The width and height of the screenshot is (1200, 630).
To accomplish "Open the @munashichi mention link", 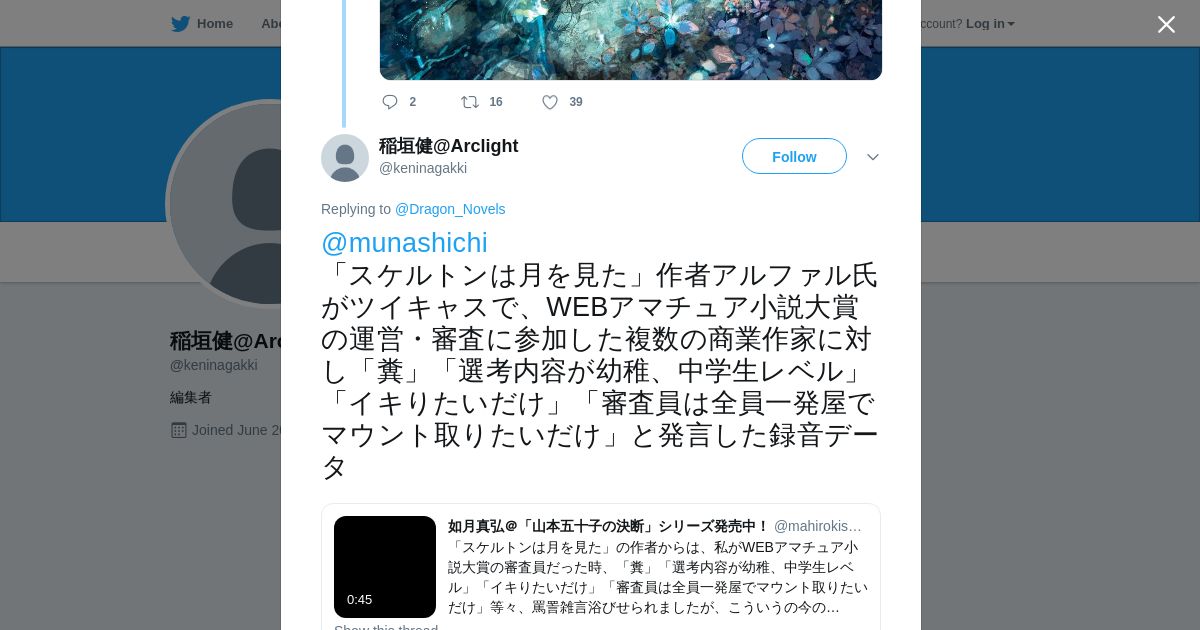I will (x=404, y=243).
